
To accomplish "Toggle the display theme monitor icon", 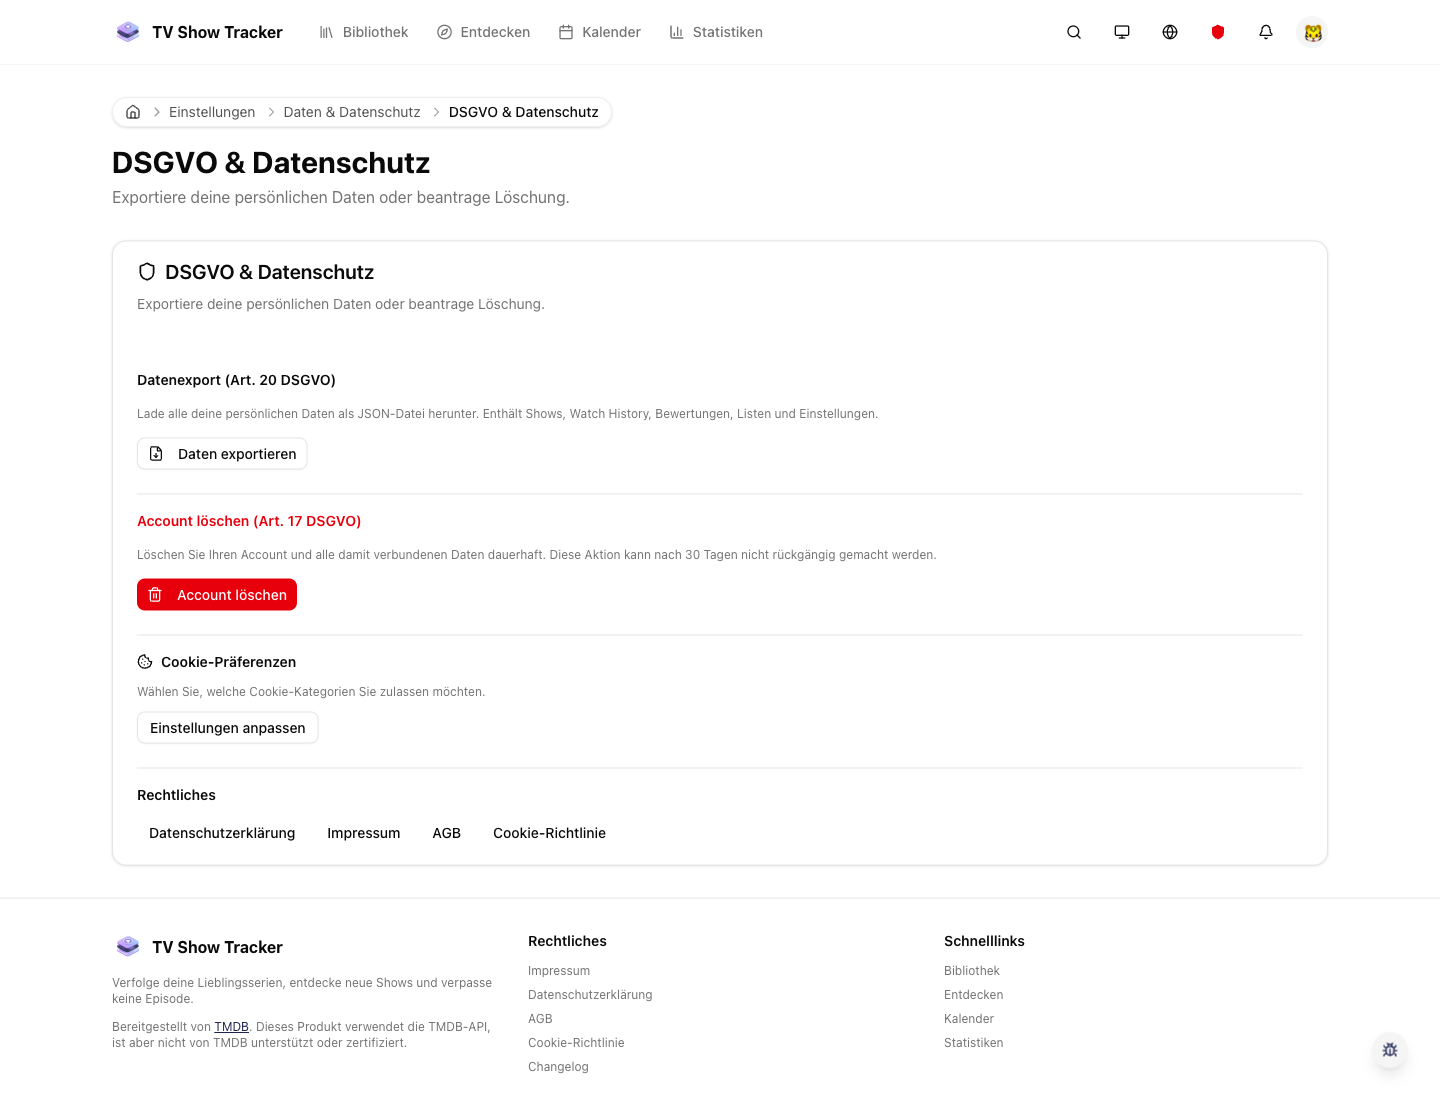I will tap(1122, 32).
